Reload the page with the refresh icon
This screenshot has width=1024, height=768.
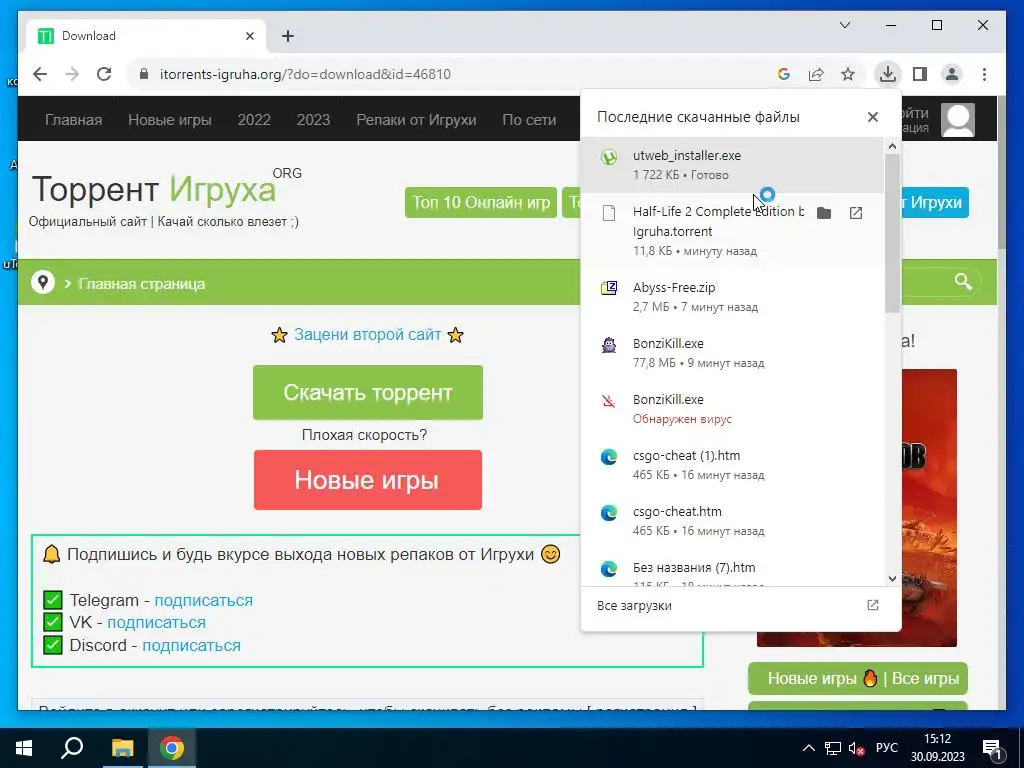[104, 74]
